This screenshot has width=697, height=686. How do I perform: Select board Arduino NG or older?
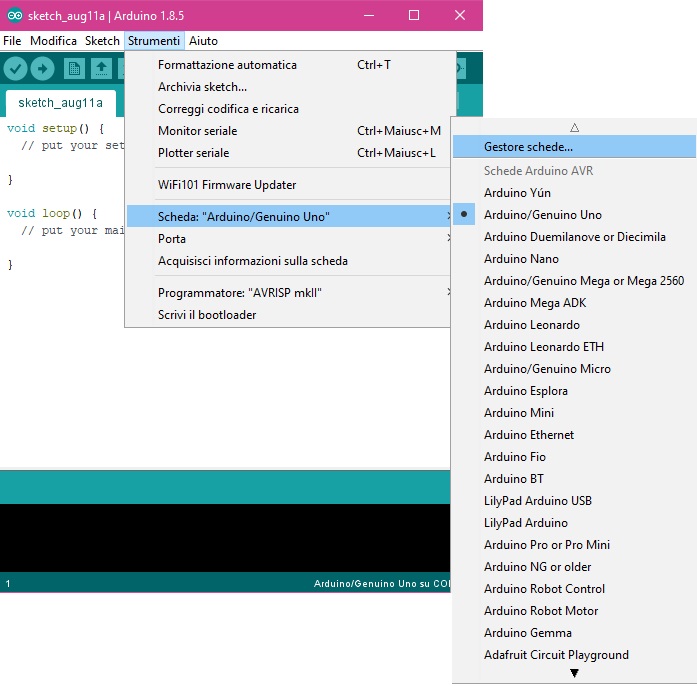click(x=574, y=567)
